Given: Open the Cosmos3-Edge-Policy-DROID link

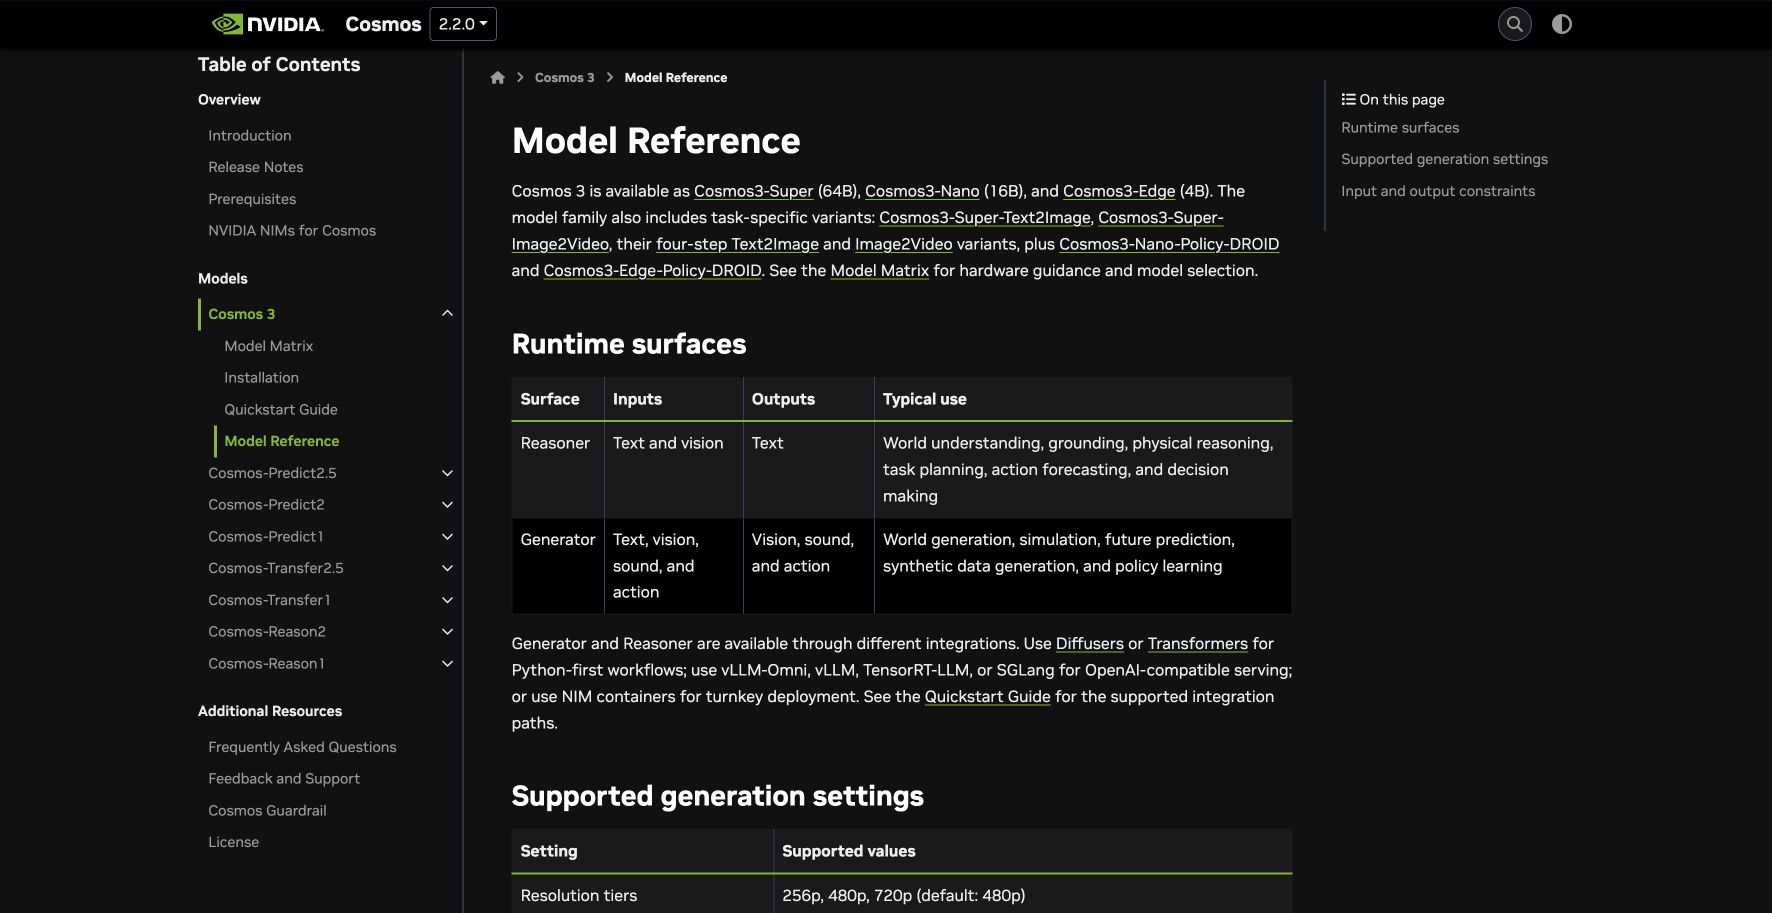Looking at the screenshot, I should click(x=652, y=271).
